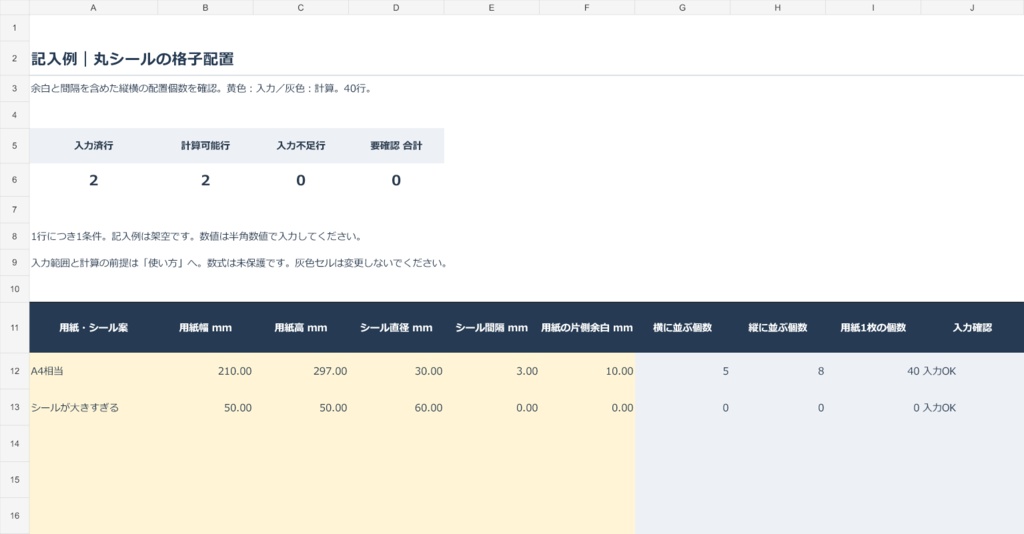
Task: Click 入力済行 summary label
Action: tap(93, 146)
